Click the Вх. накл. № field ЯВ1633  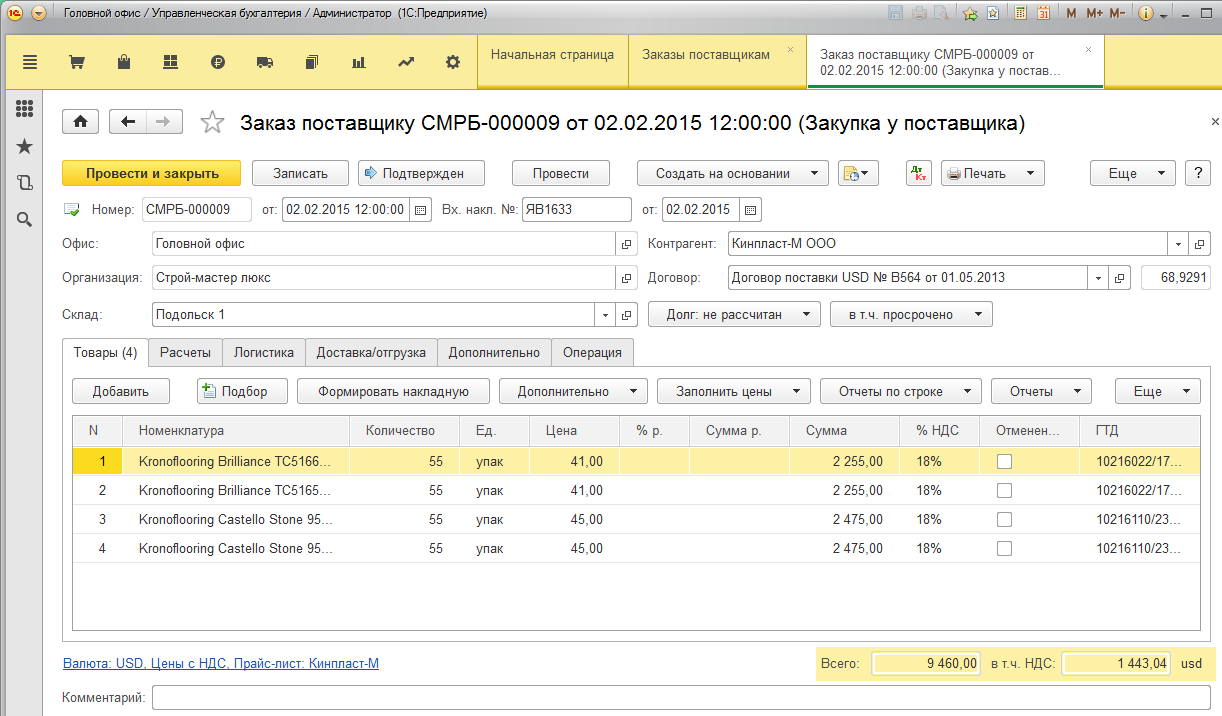pyautogui.click(x=576, y=210)
